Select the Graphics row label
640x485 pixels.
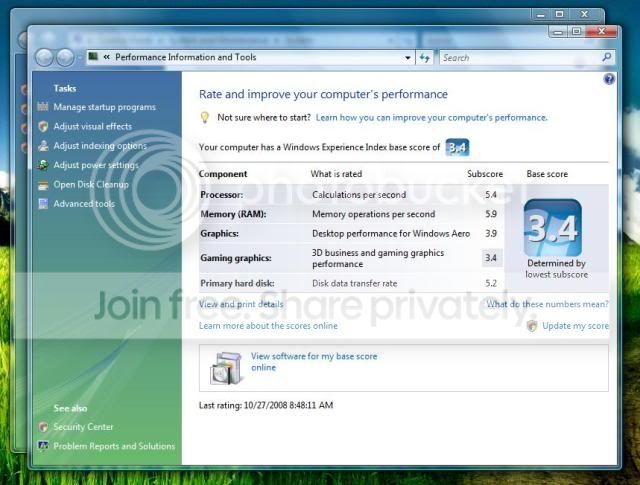coord(220,234)
